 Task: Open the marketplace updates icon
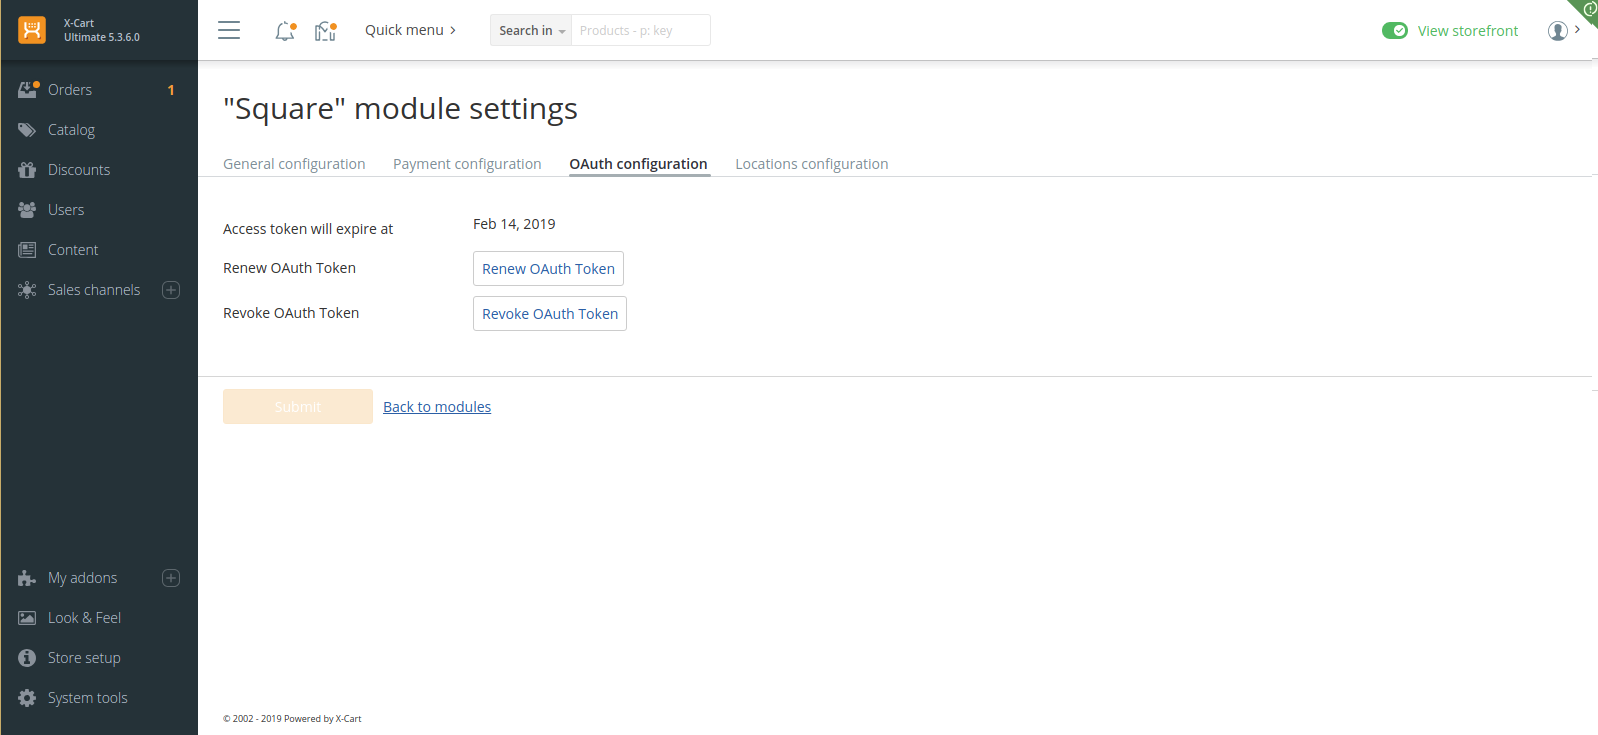coord(325,31)
